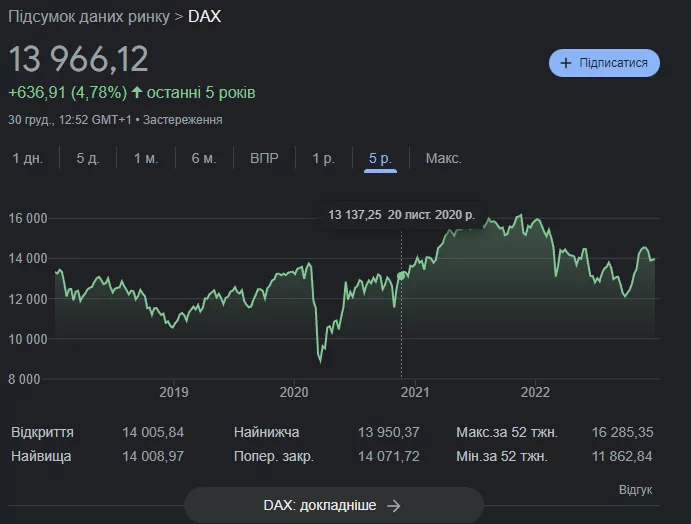Click the 8 000 y-axis label

pos(24,379)
